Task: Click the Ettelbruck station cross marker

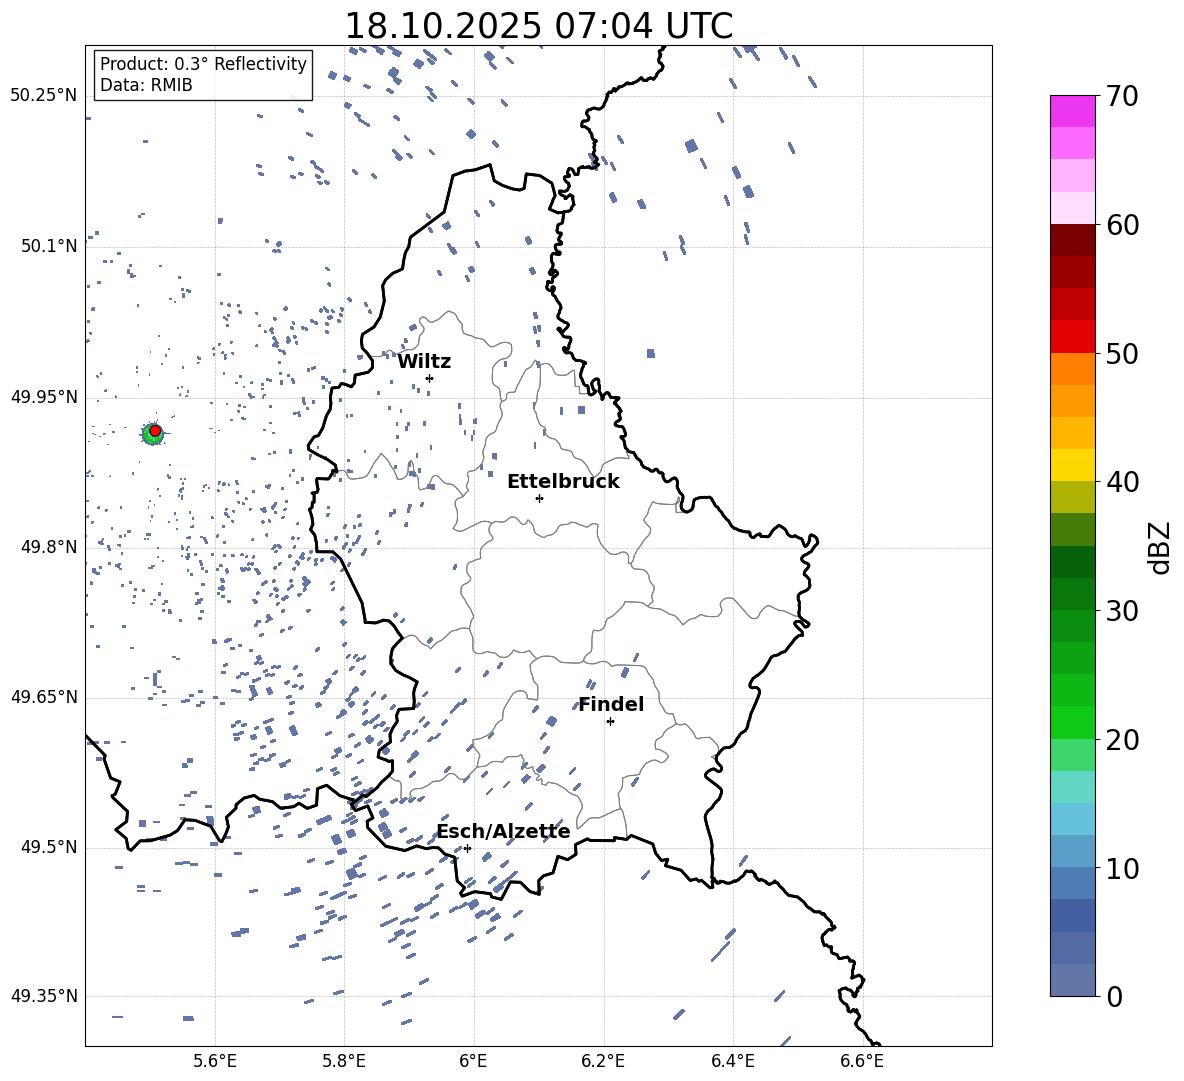Action: (x=539, y=498)
